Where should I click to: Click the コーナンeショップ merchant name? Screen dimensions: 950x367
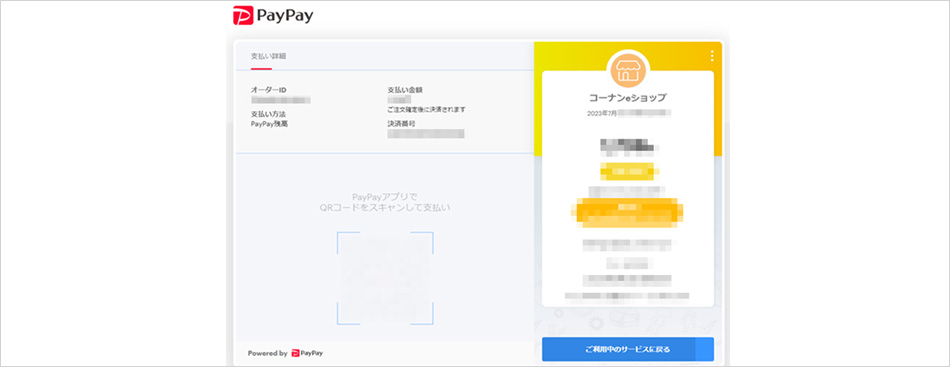628,98
